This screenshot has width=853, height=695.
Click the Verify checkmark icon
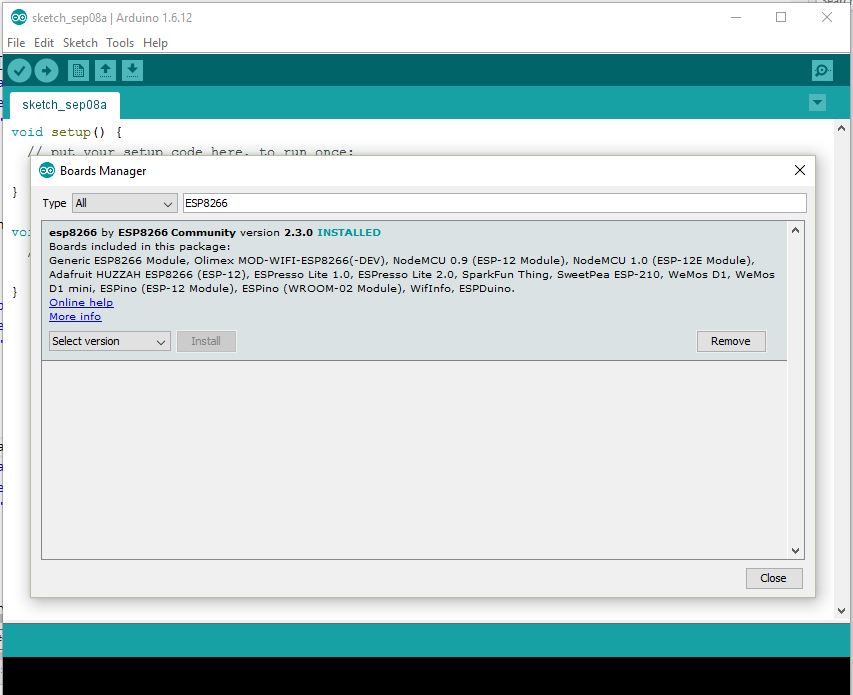[x=19, y=70]
